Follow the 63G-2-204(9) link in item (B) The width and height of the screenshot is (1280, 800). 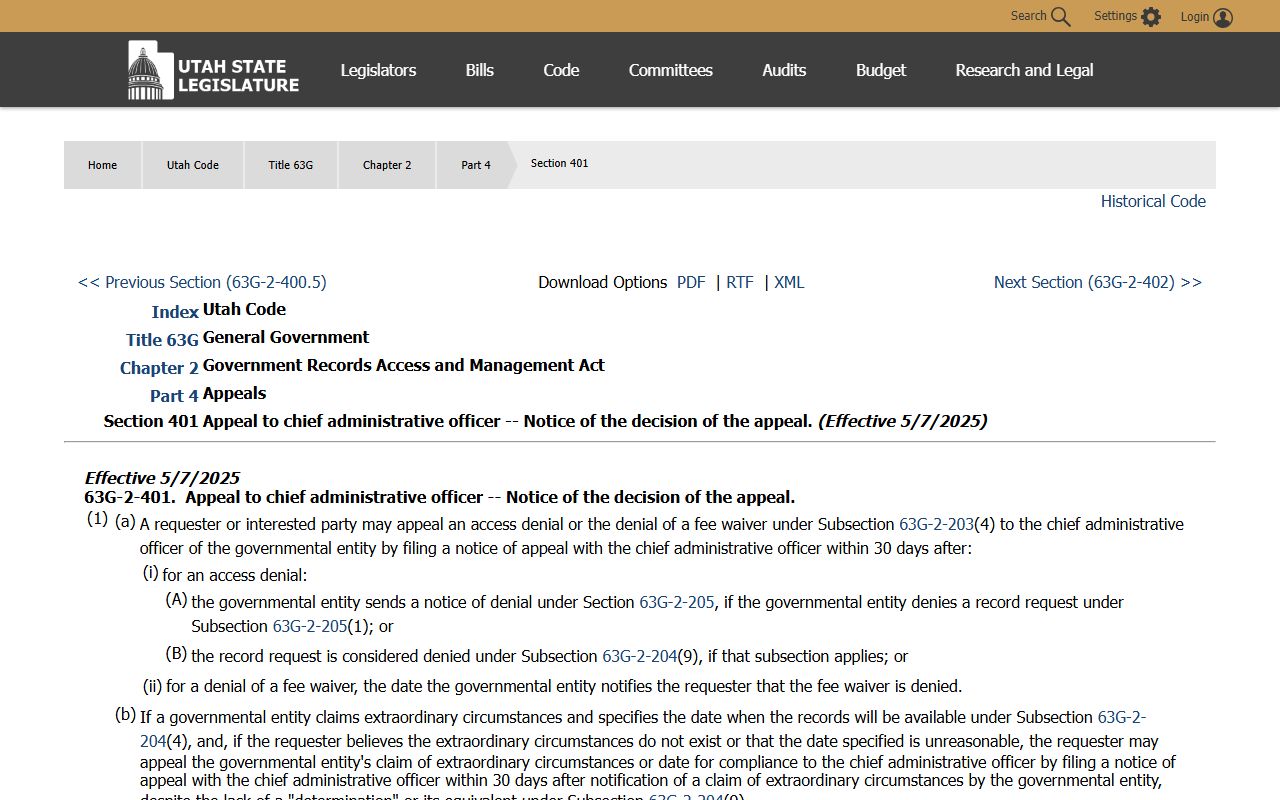pos(639,656)
